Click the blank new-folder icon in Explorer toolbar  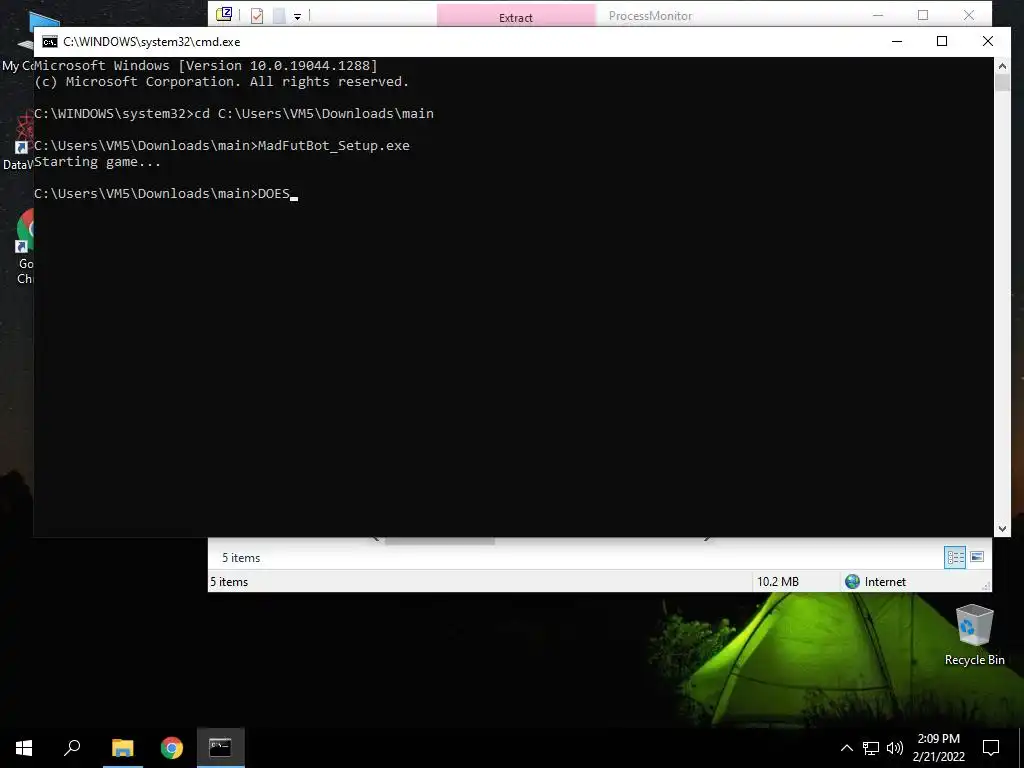pos(279,16)
